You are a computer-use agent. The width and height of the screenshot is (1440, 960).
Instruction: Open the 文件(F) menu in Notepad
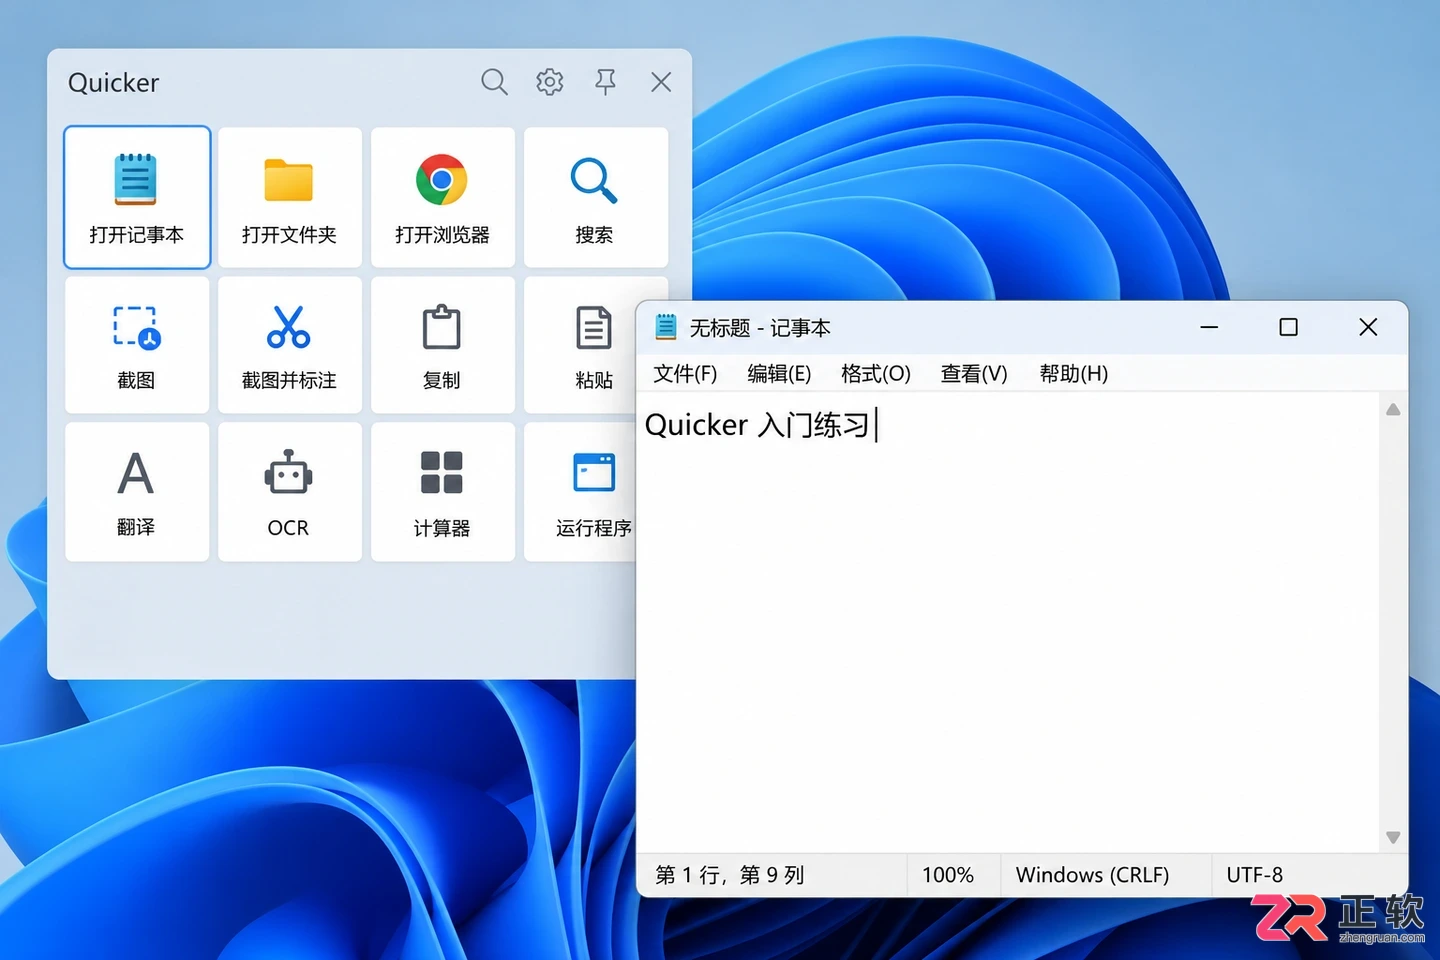pos(685,374)
